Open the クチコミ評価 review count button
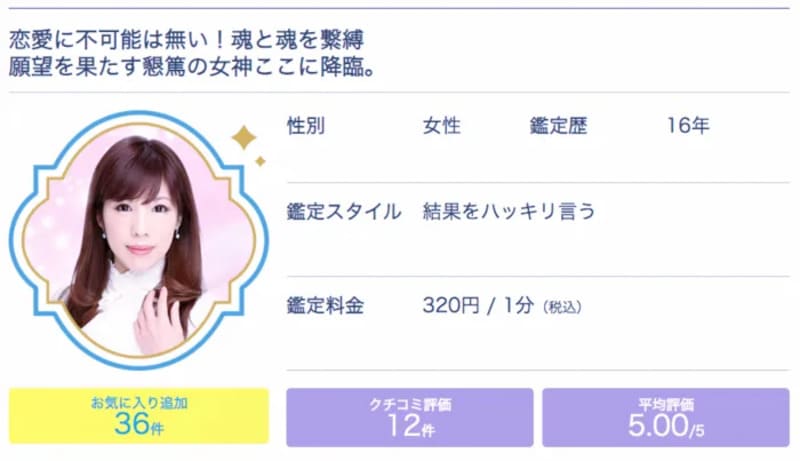The height and width of the screenshot is (461, 800). [410, 416]
